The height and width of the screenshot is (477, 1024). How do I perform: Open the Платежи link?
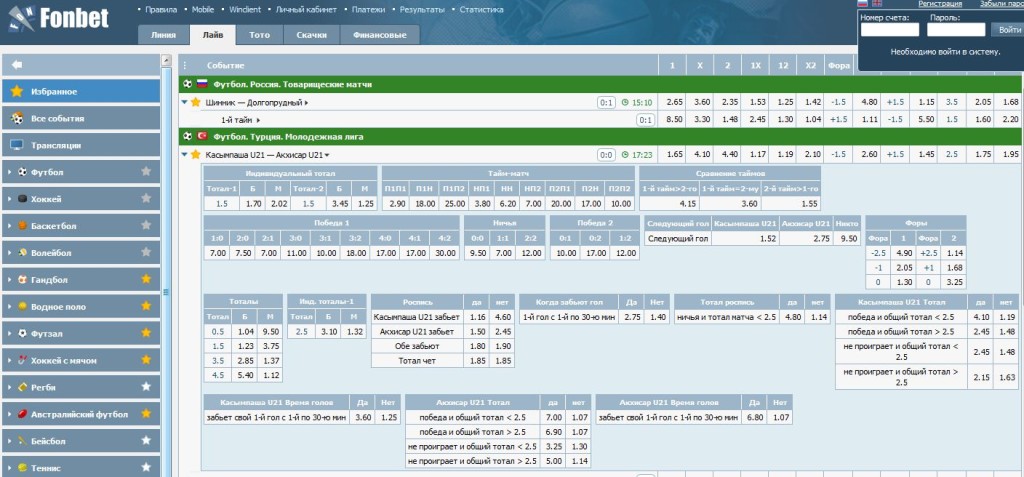(368, 10)
